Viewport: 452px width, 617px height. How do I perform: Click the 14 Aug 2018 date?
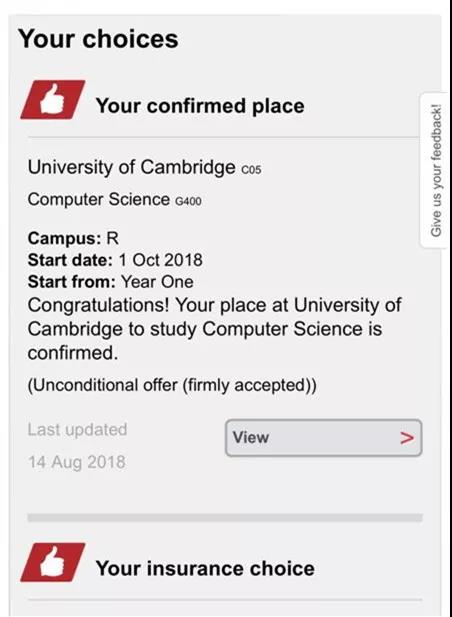[x=77, y=462]
